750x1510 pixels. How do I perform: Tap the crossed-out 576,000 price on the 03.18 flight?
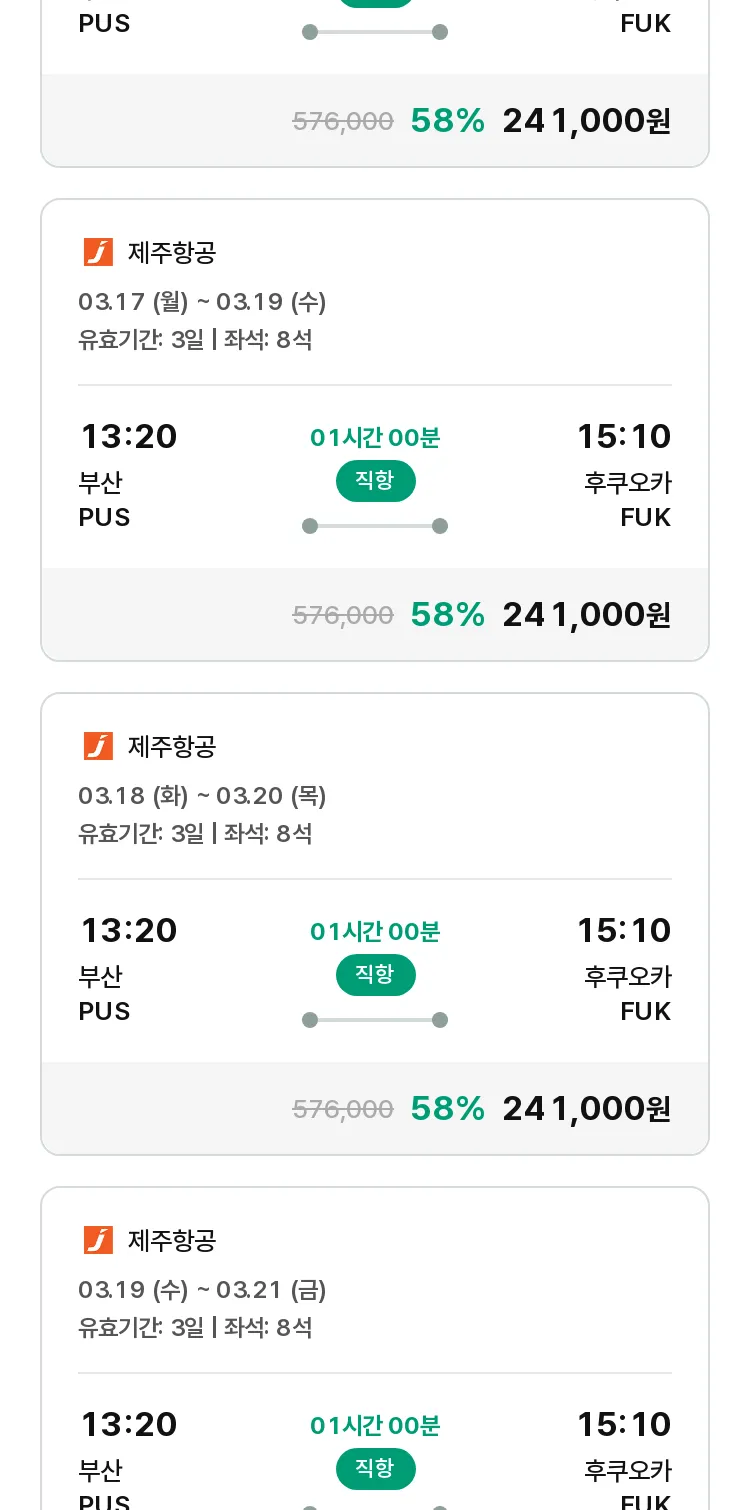343,1109
